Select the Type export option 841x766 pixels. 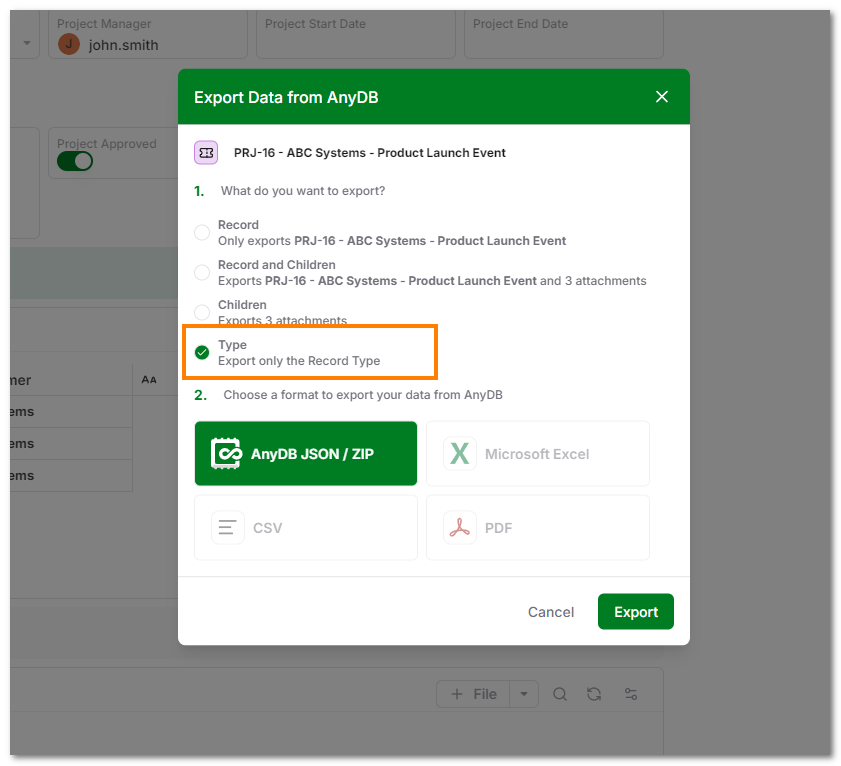click(202, 352)
